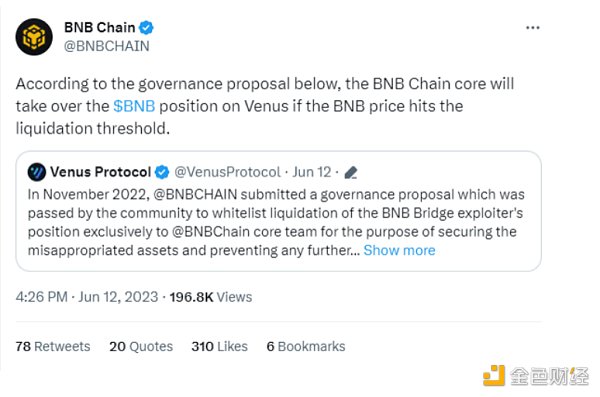Open the Jun 12 quoted tweet date
Screen dimensions: 600x397
coord(312,172)
